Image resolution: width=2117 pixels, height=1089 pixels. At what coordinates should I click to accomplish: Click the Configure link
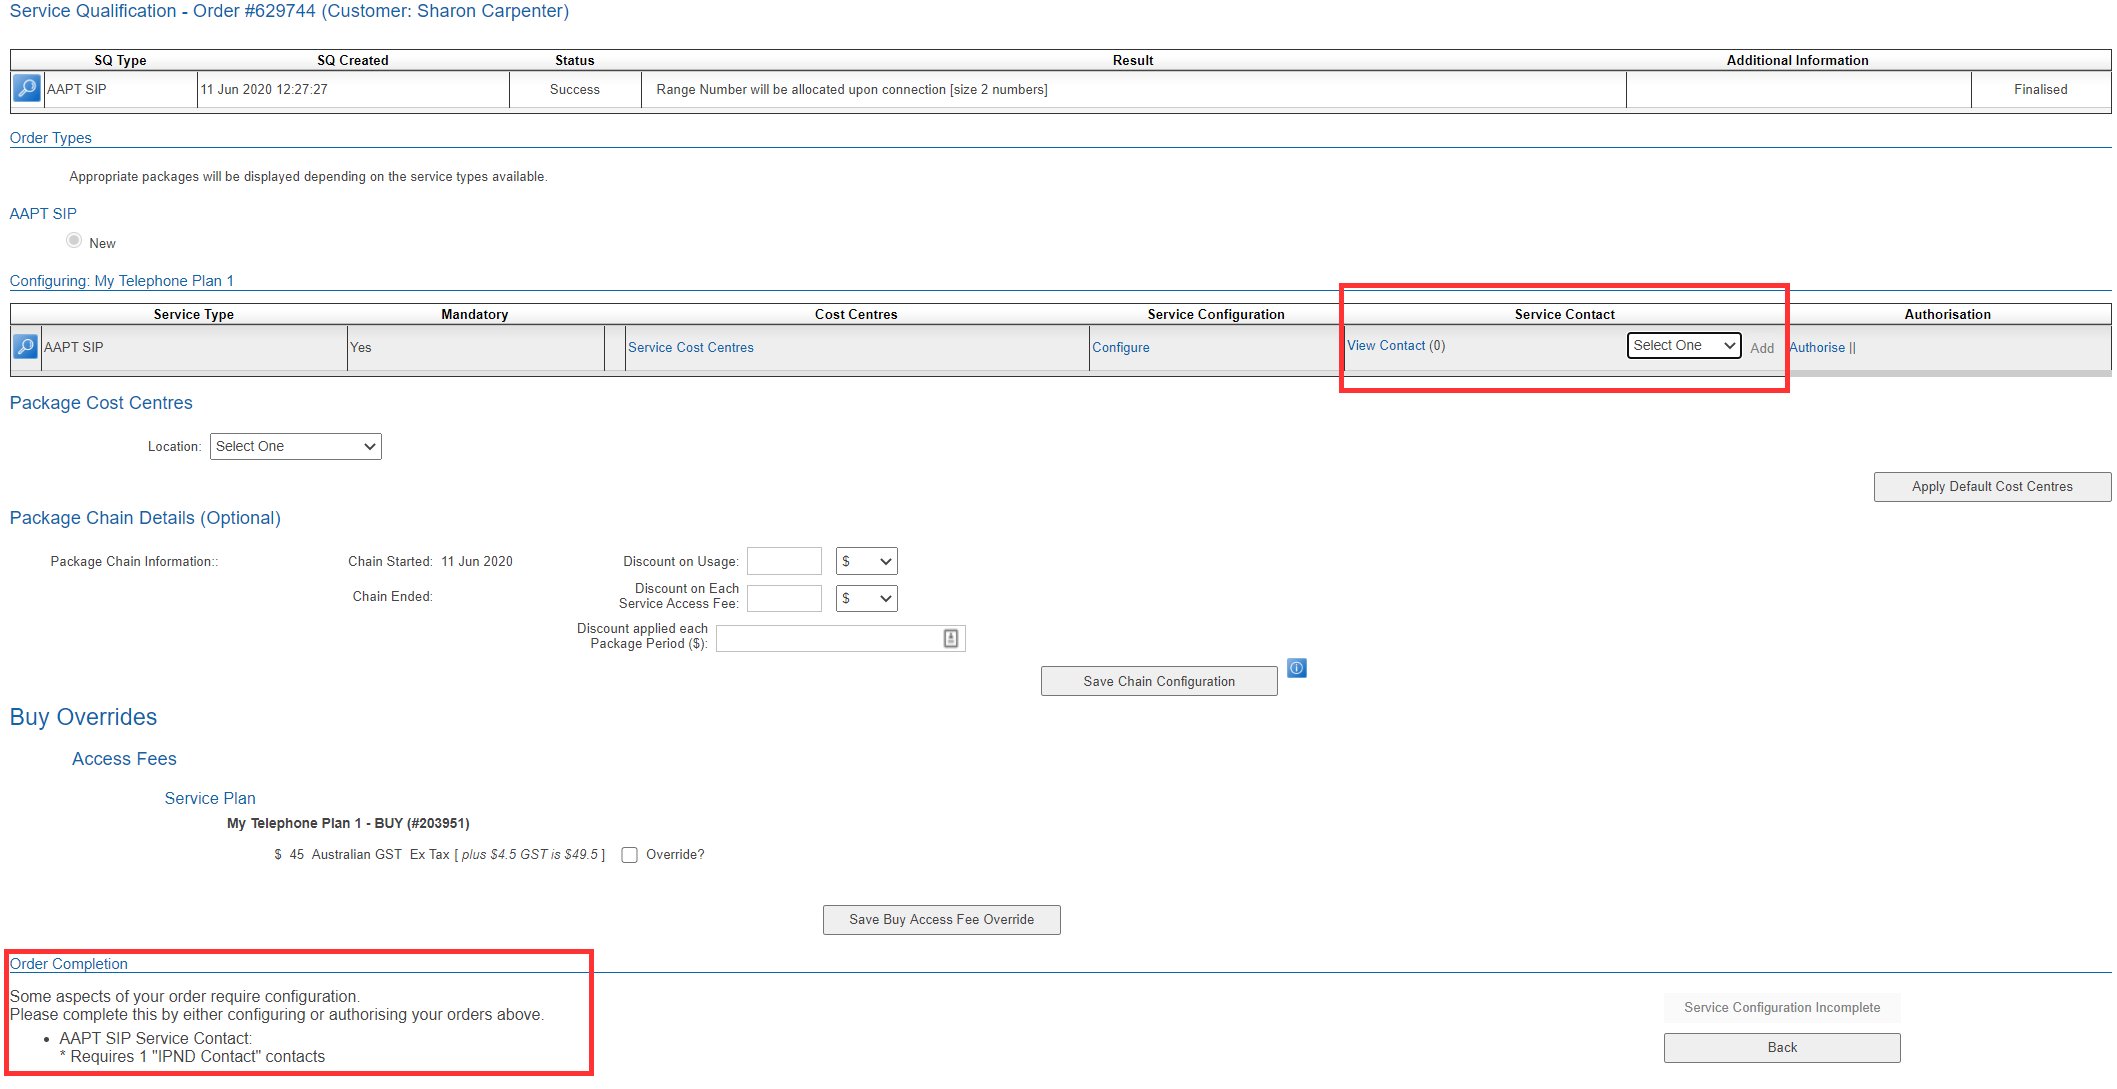1120,347
